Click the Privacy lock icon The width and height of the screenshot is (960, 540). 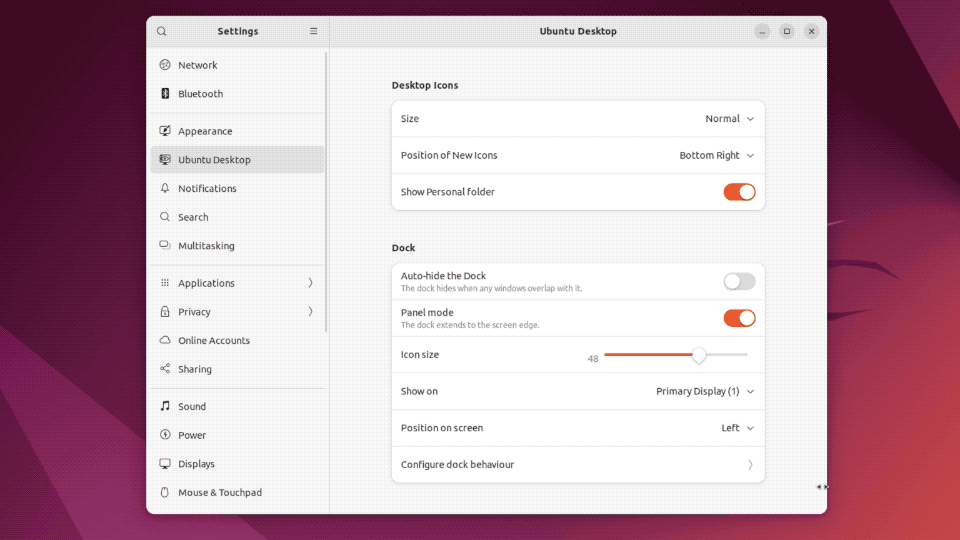coord(165,312)
